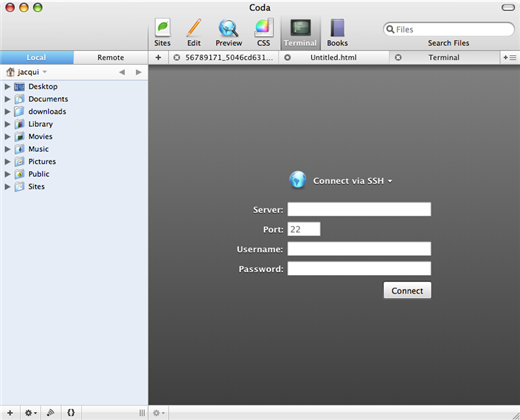
Task: Open the sidebar gear action menu
Action: click(31, 413)
